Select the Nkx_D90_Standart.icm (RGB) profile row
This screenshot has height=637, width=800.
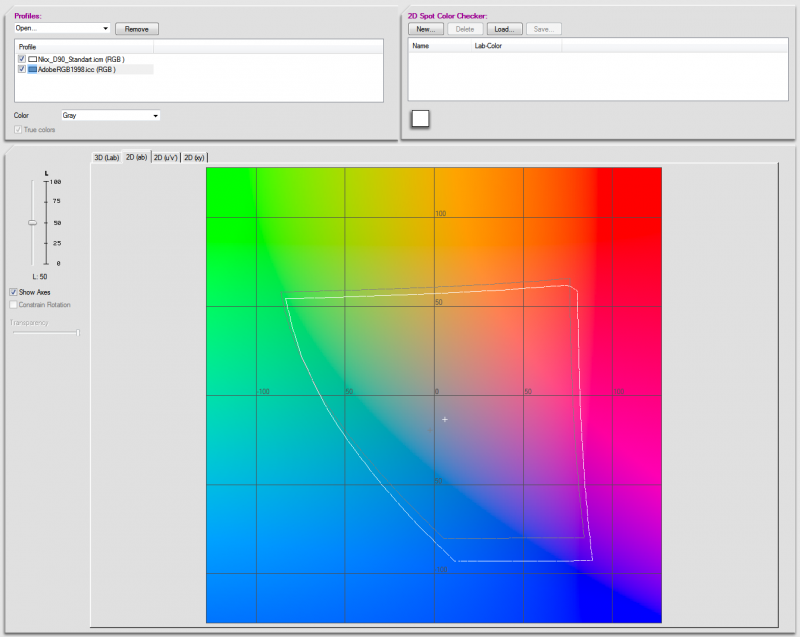(85, 59)
